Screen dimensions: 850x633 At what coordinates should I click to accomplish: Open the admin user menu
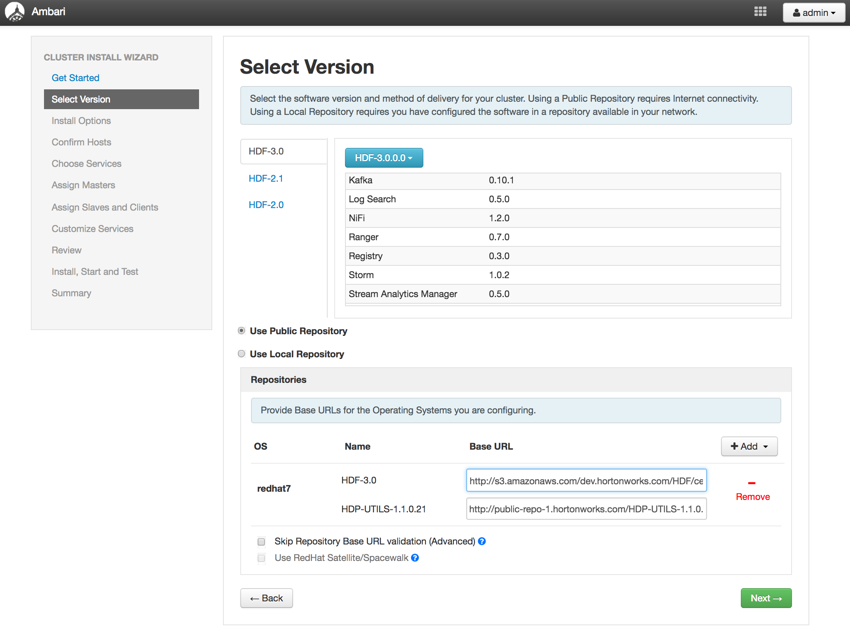click(813, 13)
